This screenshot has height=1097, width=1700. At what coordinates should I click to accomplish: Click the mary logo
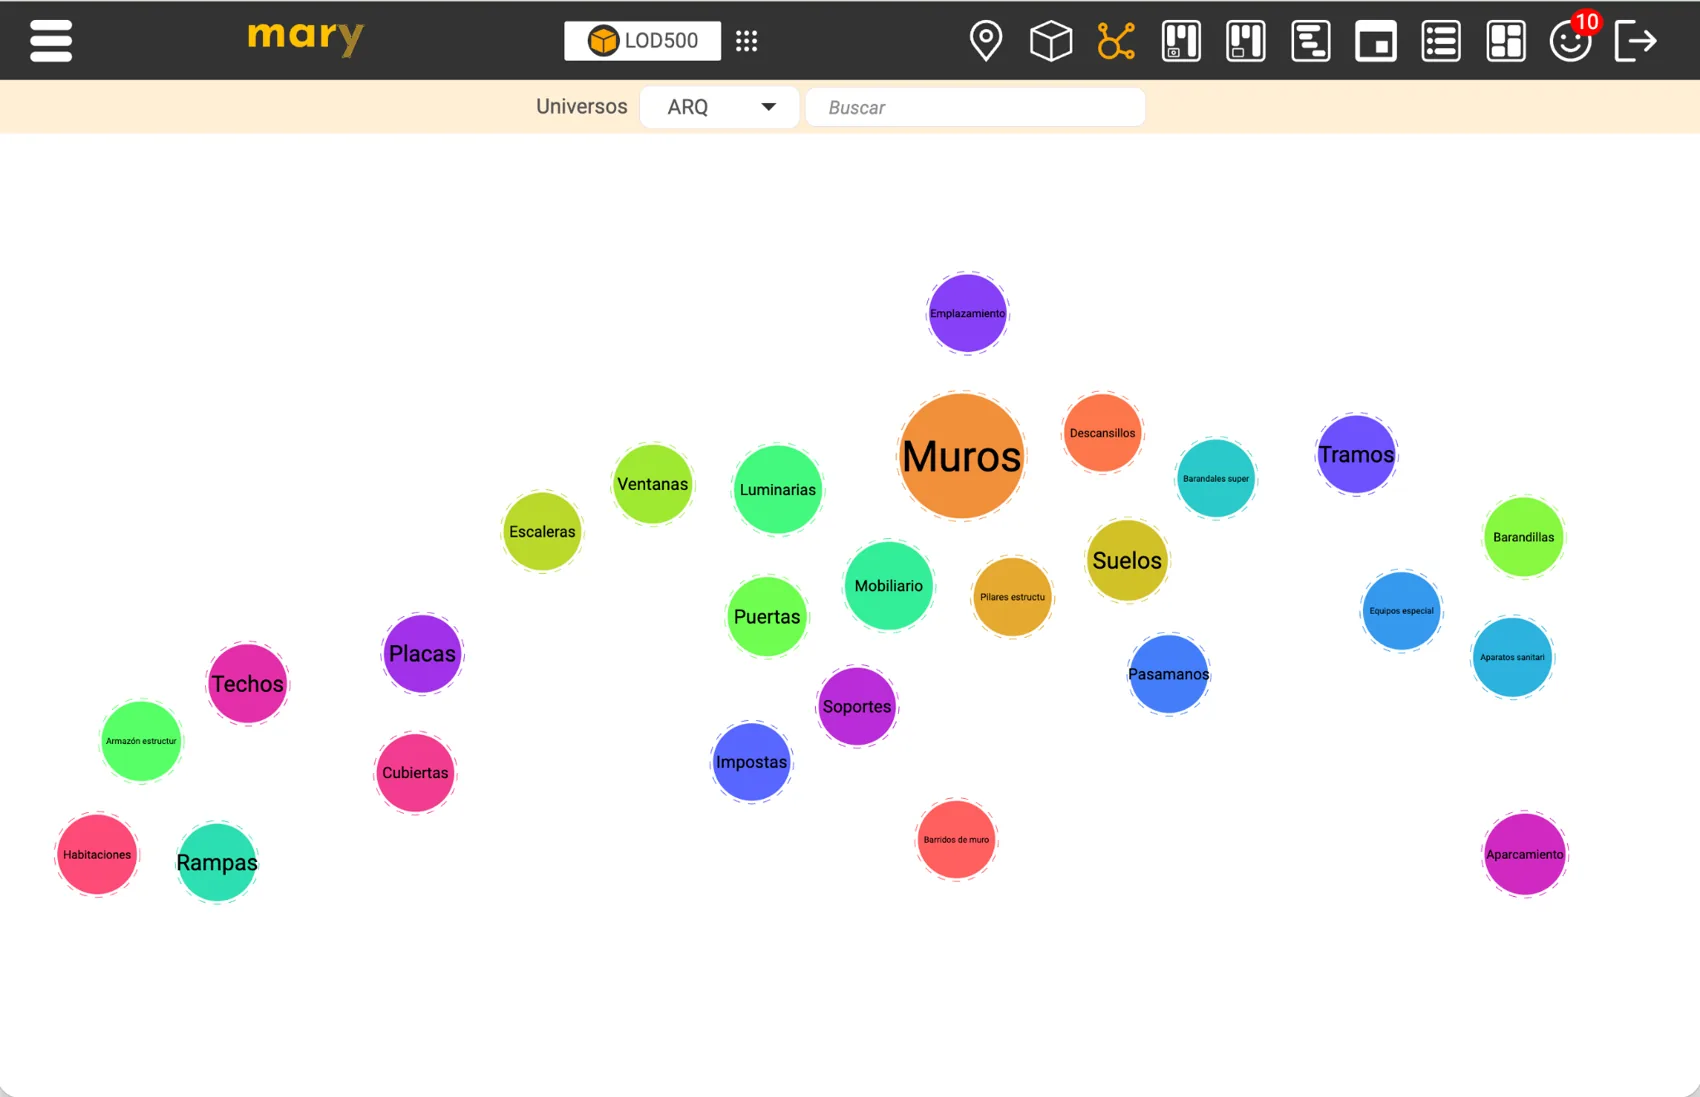point(306,39)
